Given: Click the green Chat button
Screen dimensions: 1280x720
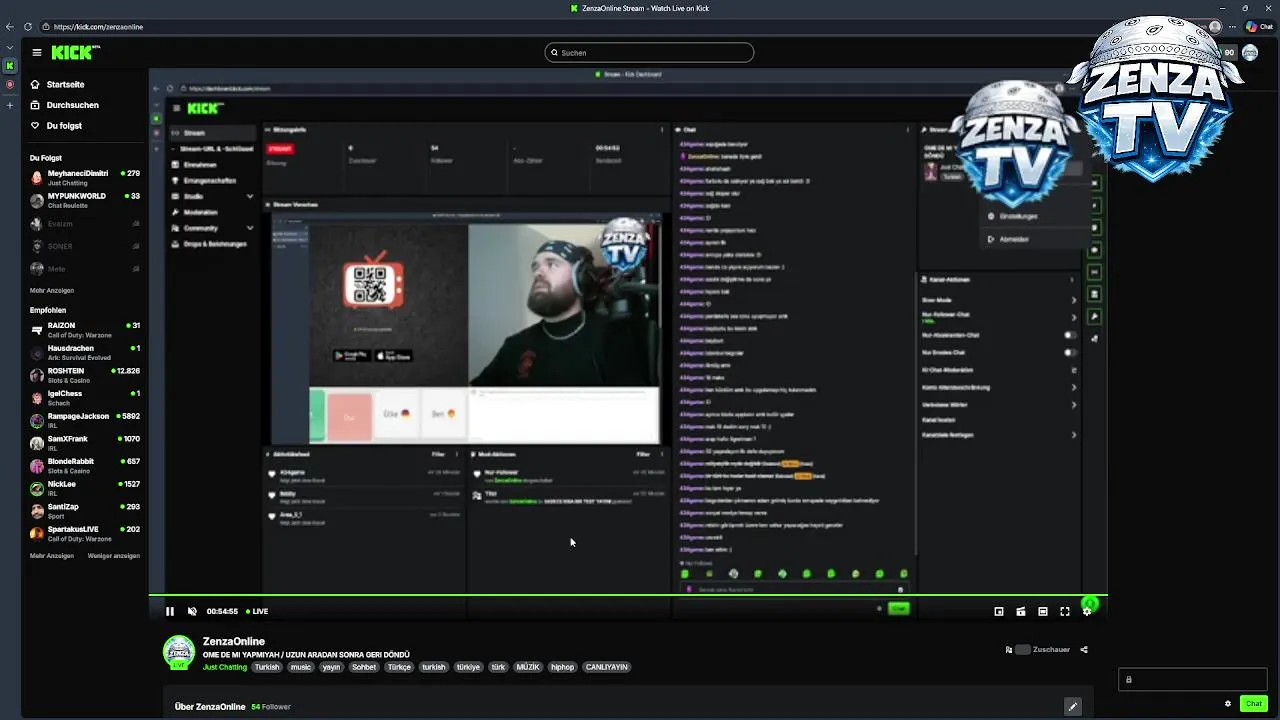Looking at the screenshot, I should 1254,704.
